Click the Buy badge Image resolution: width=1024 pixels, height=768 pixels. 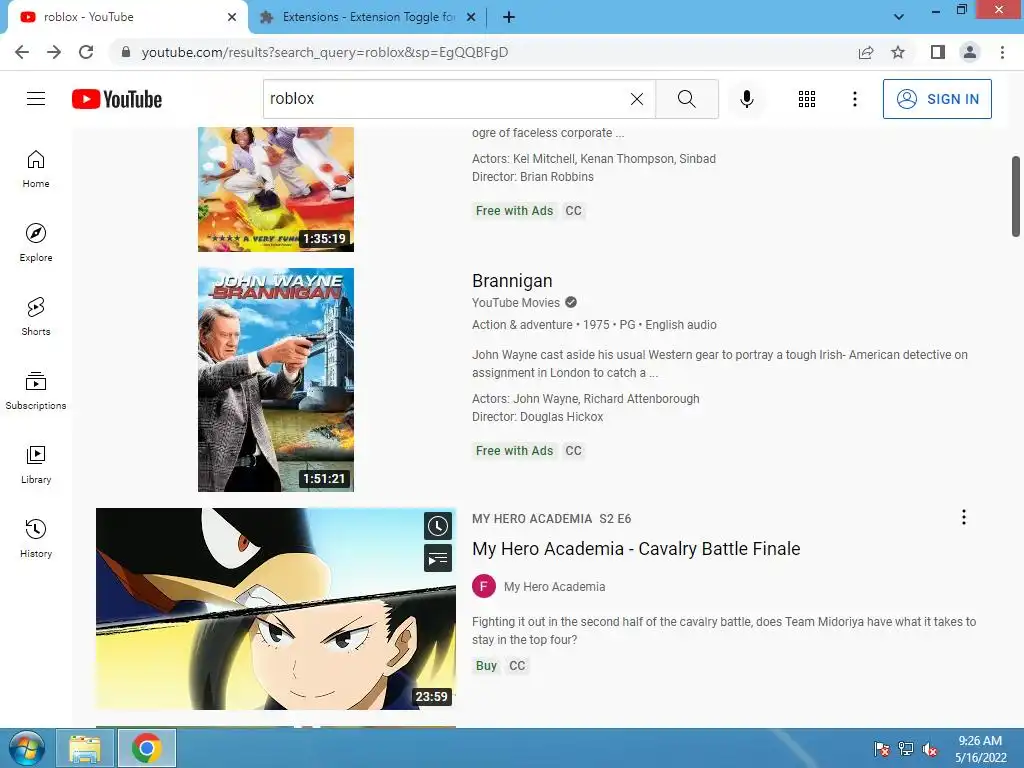(x=487, y=665)
